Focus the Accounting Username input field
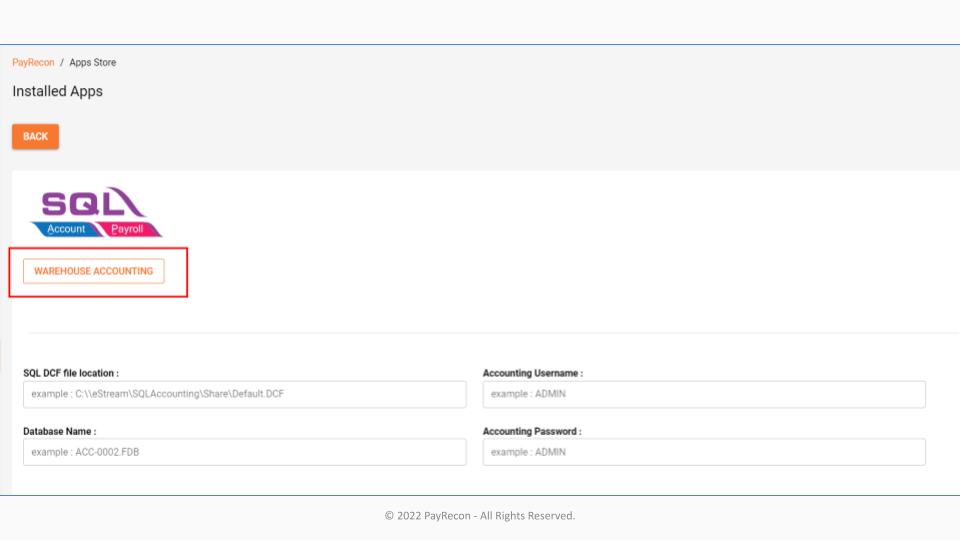 (704, 394)
